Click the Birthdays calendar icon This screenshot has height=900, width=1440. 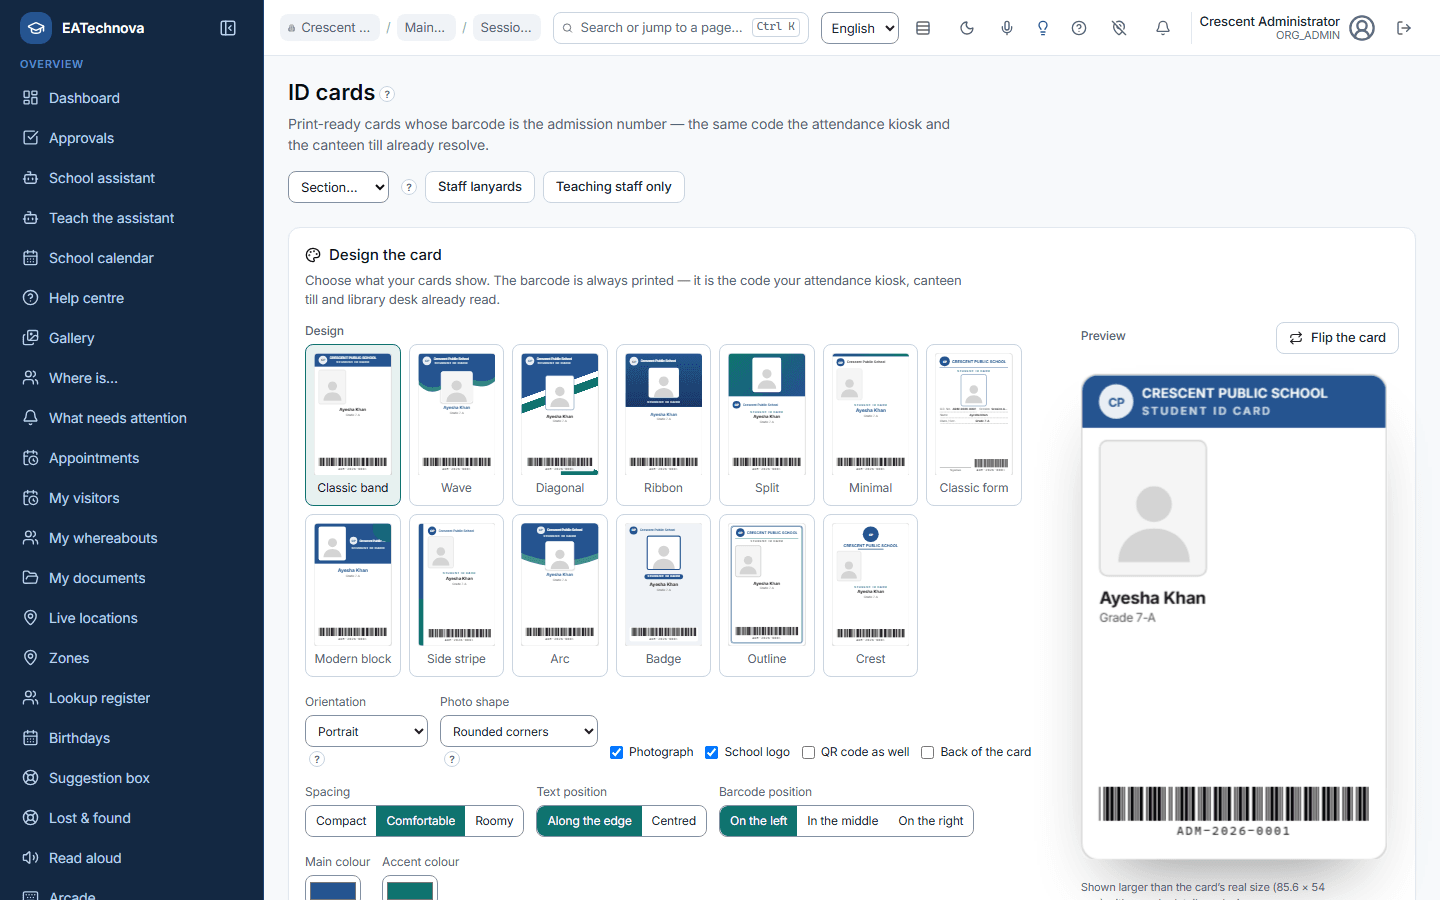(x=31, y=738)
